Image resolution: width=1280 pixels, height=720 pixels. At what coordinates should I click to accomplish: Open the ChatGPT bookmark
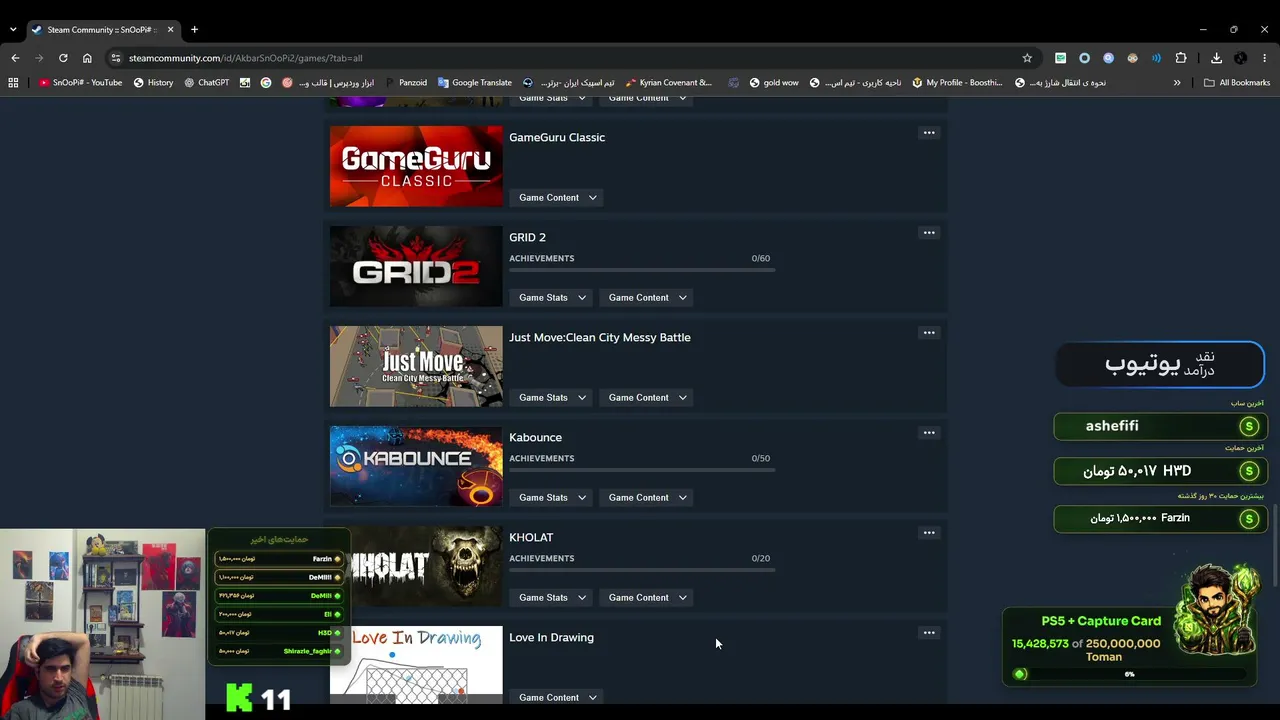(x=206, y=83)
